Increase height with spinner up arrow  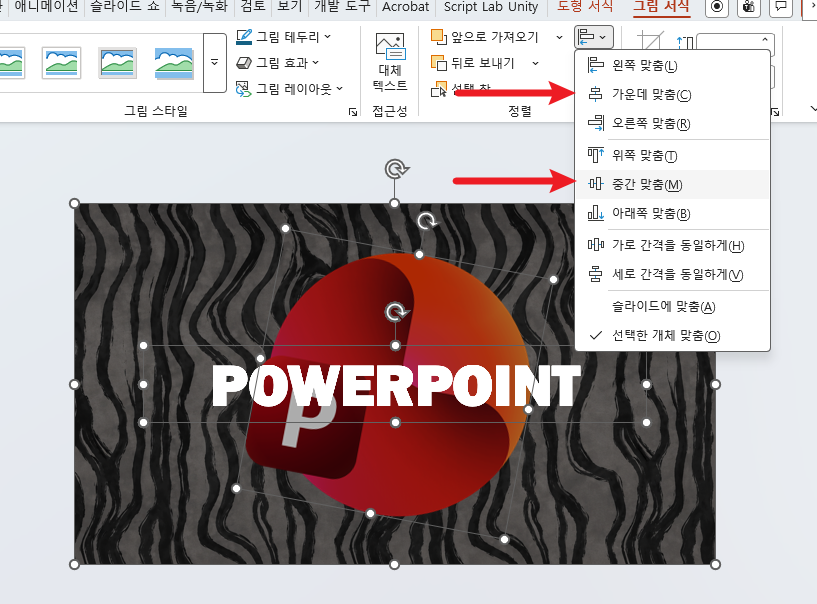pos(765,39)
